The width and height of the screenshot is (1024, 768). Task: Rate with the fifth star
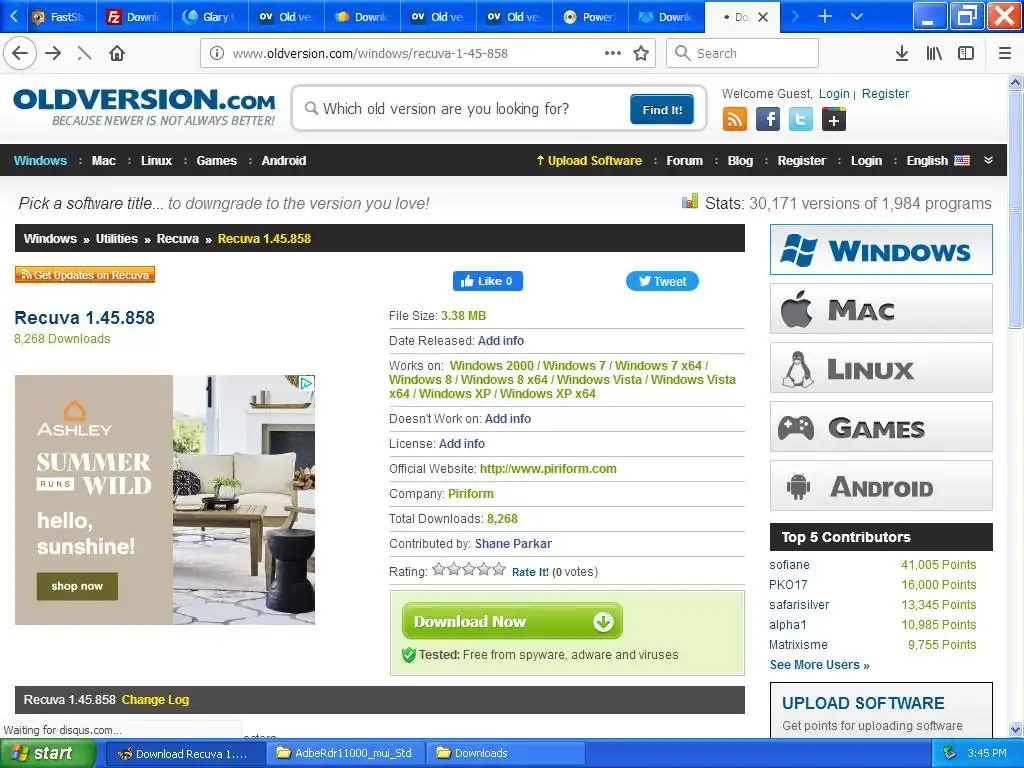pos(499,569)
